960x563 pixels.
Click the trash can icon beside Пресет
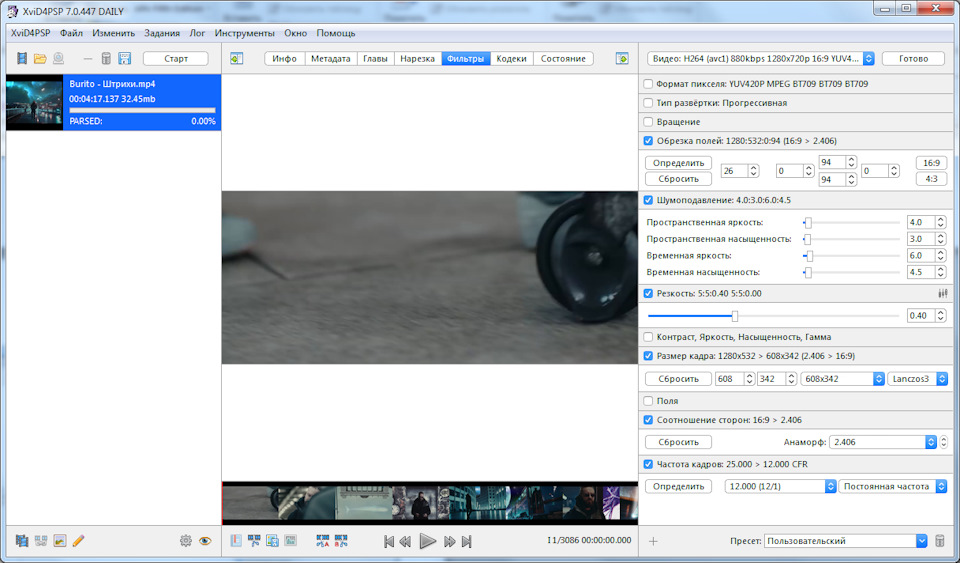[939, 541]
